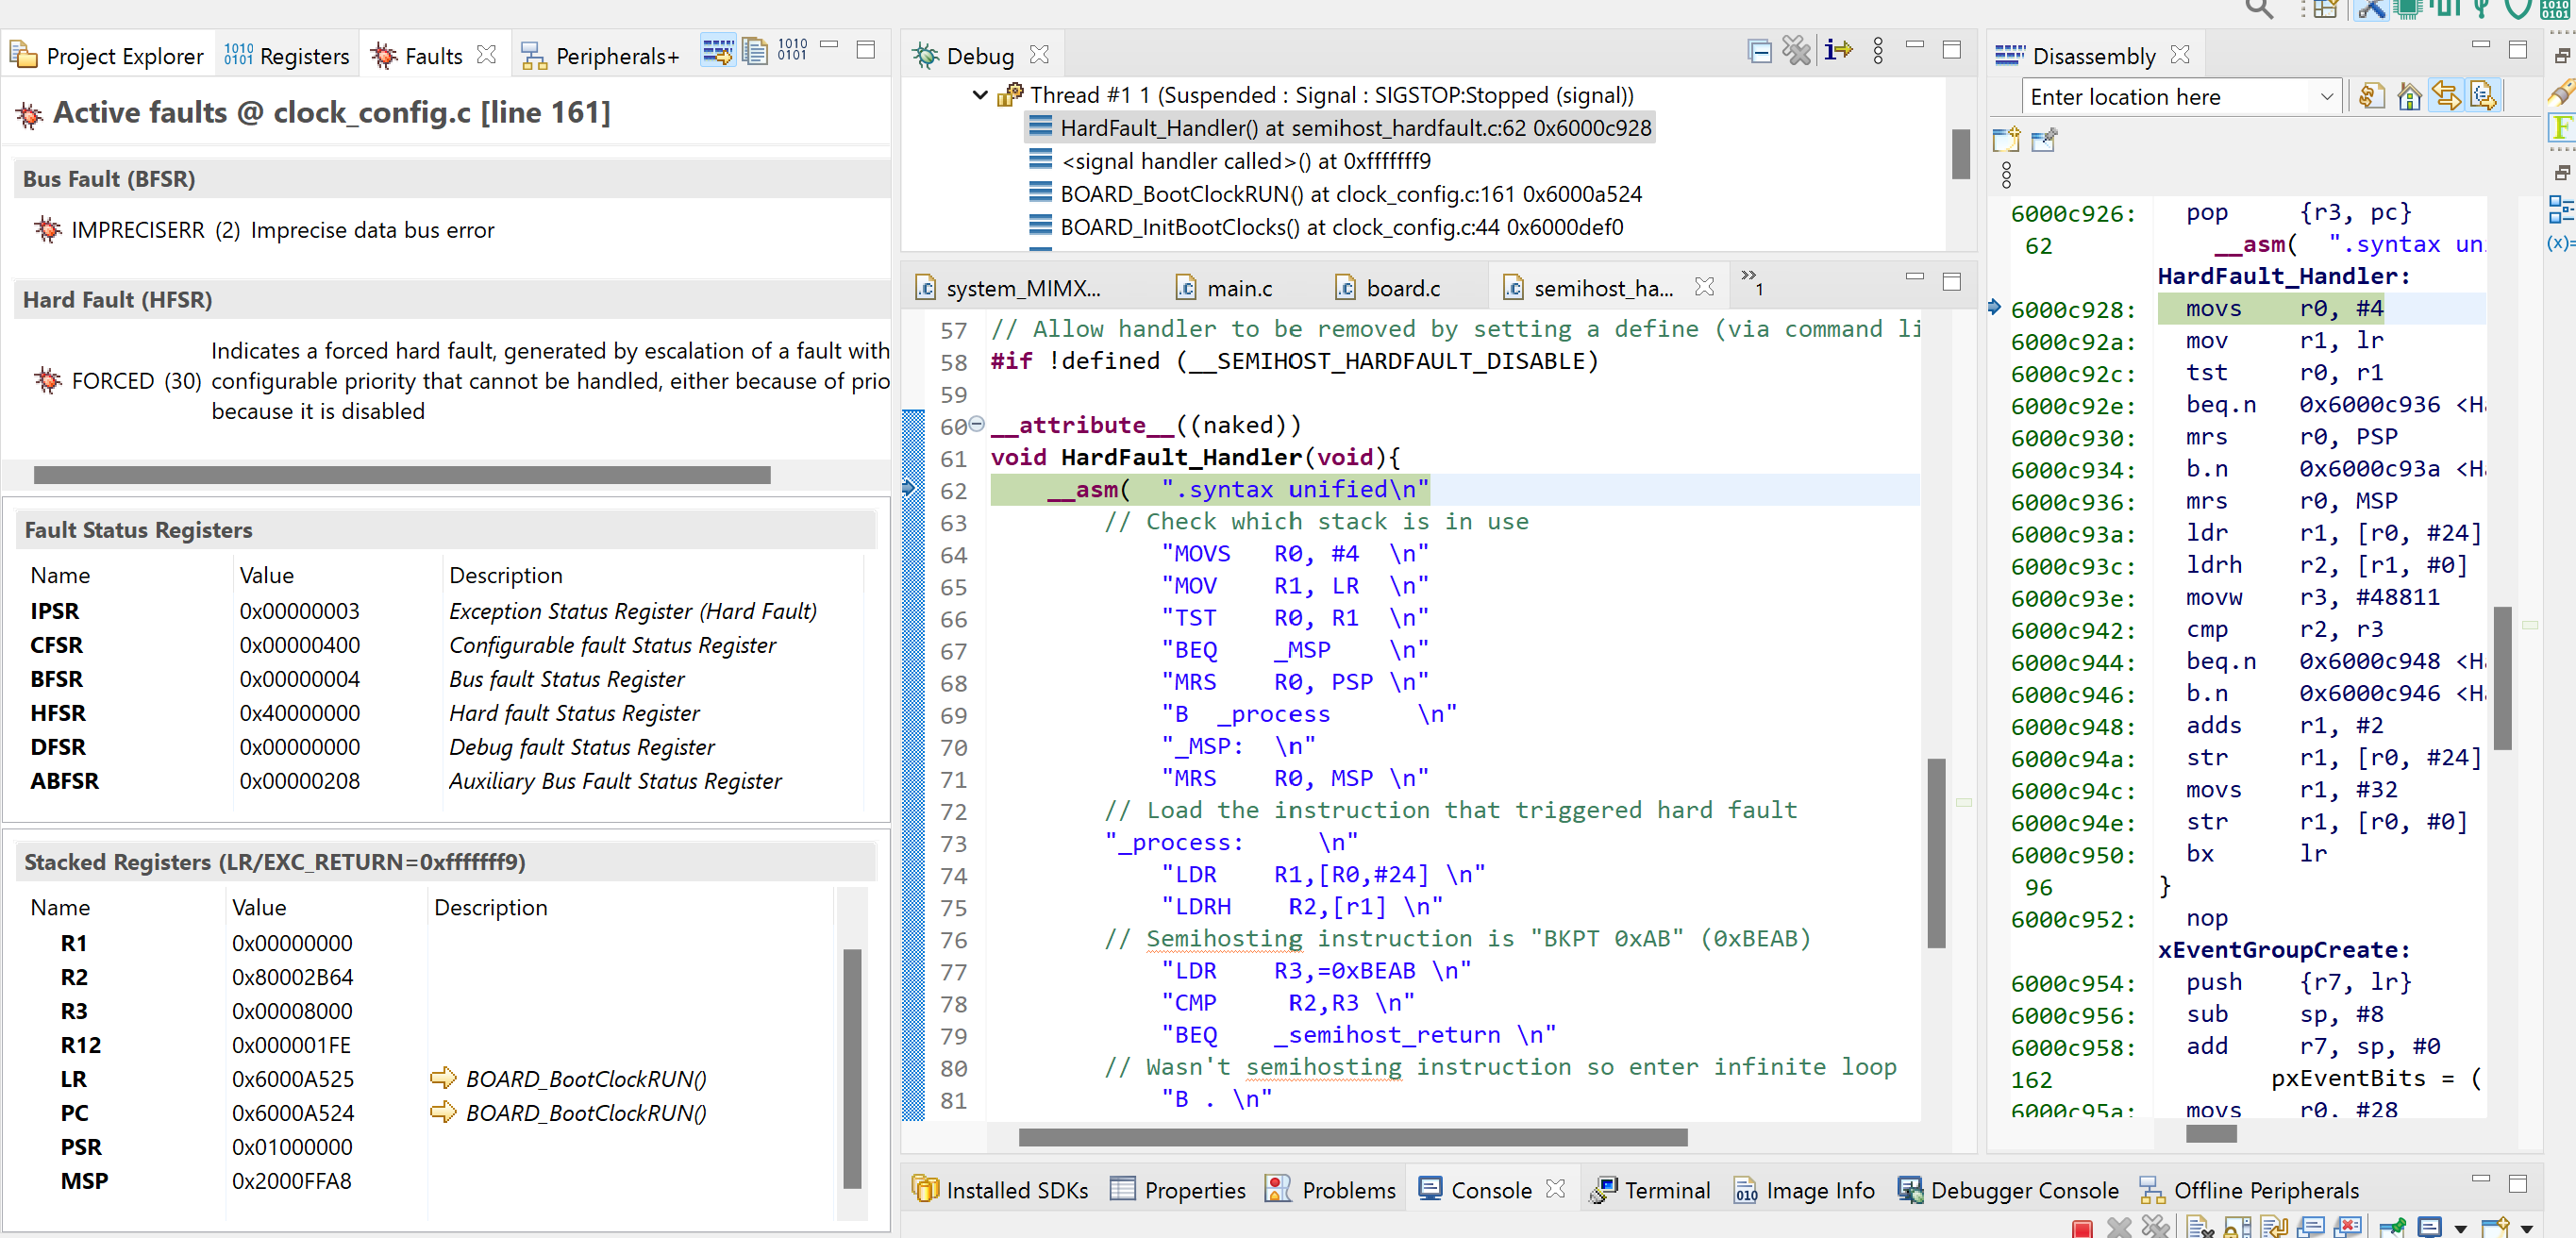Viewport: 2576px width, 1238px height.
Task: Collapse HardFault_Handler function fold at line 60
Action: 977,424
